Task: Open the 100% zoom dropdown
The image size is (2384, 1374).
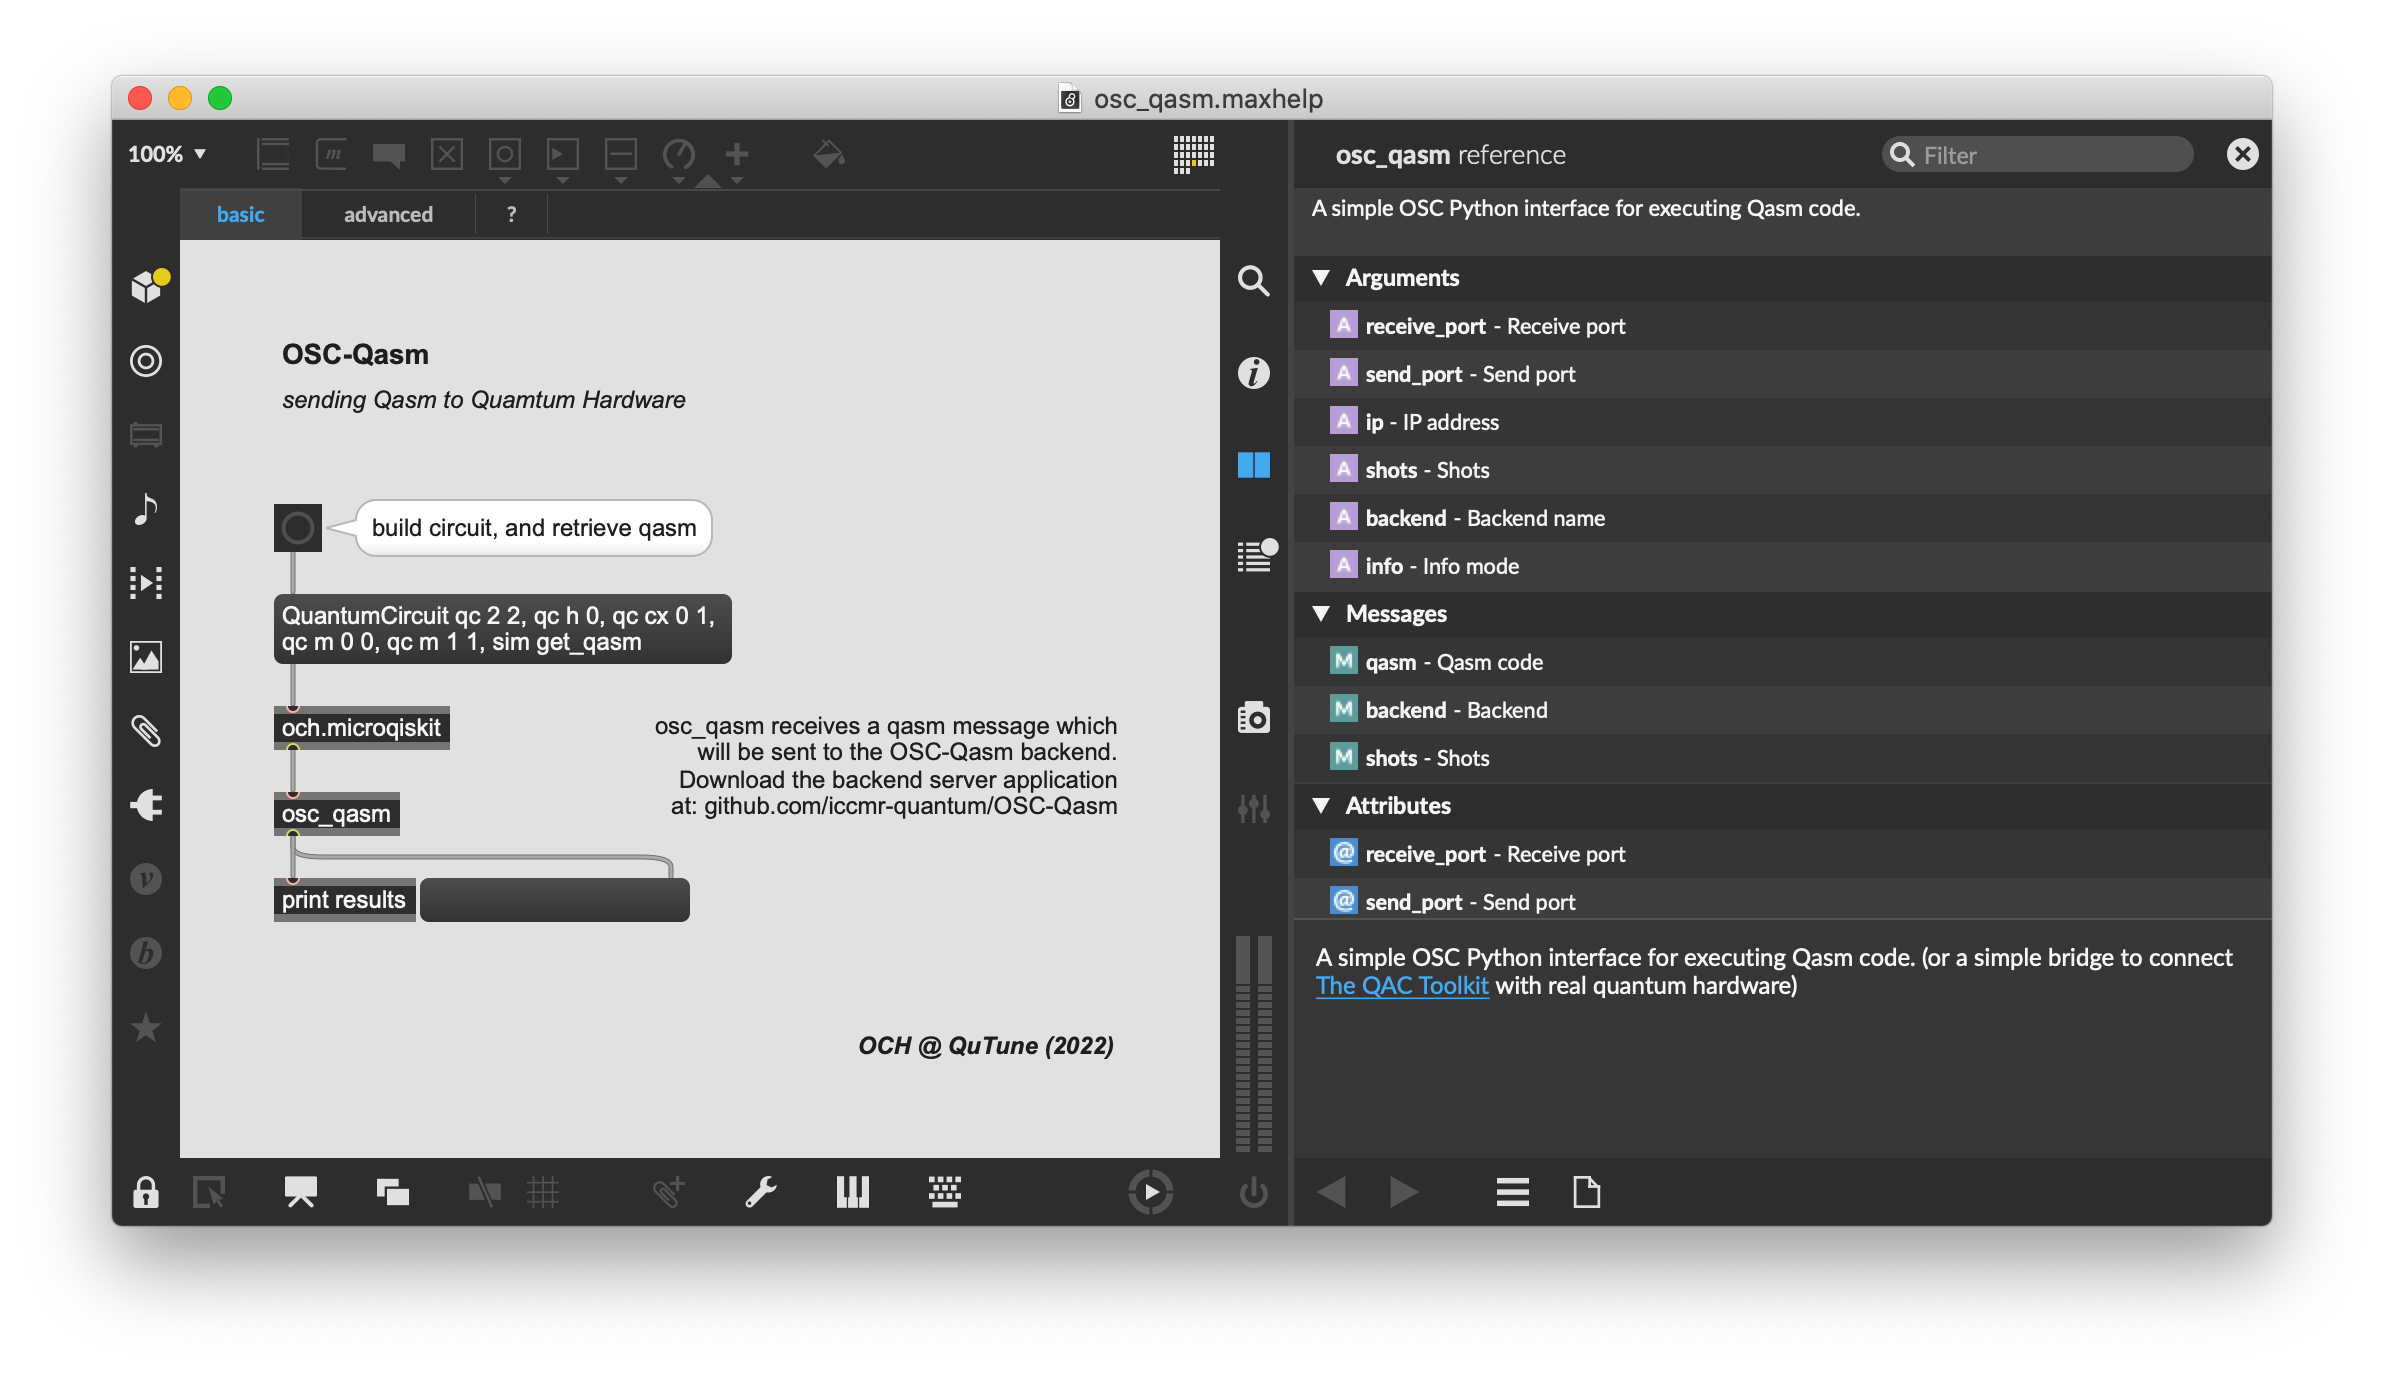Action: pyautogui.click(x=167, y=154)
